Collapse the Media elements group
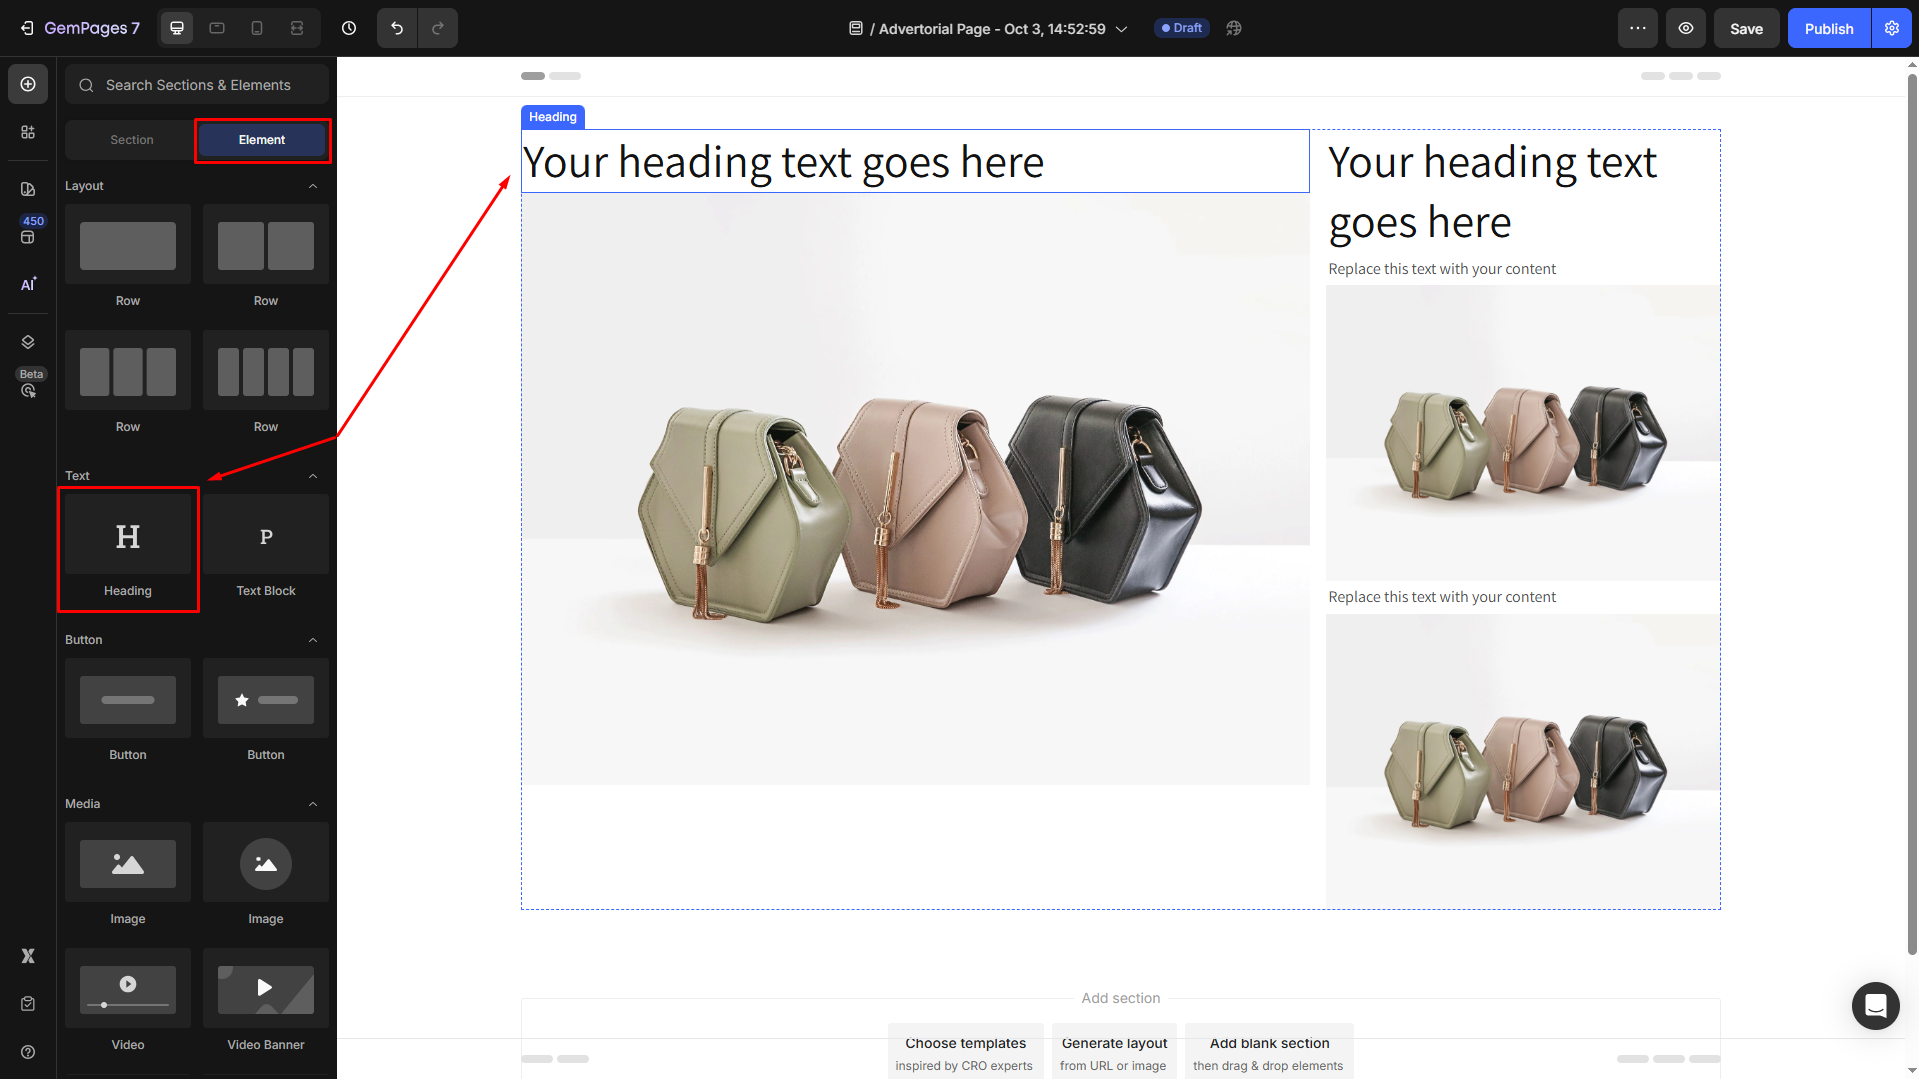The image size is (1919, 1079). point(313,804)
